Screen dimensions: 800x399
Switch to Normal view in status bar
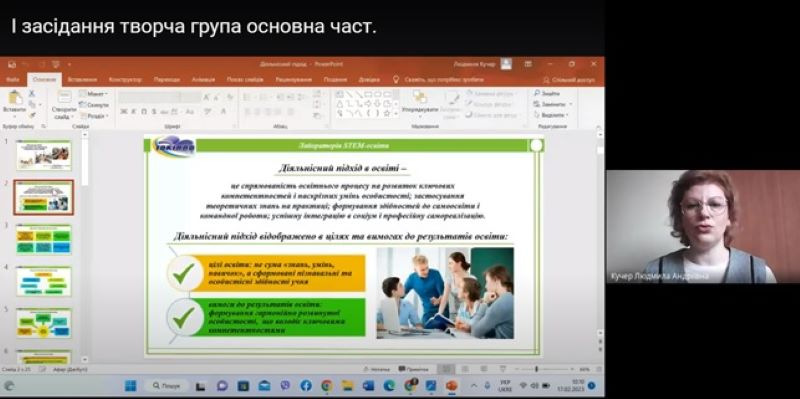445,369
